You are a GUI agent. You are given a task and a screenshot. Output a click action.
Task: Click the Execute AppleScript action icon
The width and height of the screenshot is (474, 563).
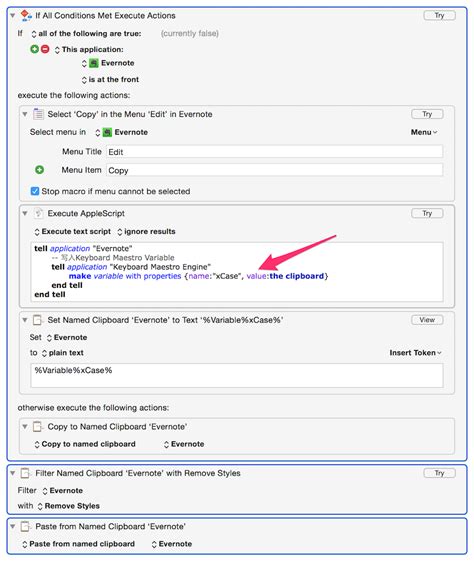[38, 213]
